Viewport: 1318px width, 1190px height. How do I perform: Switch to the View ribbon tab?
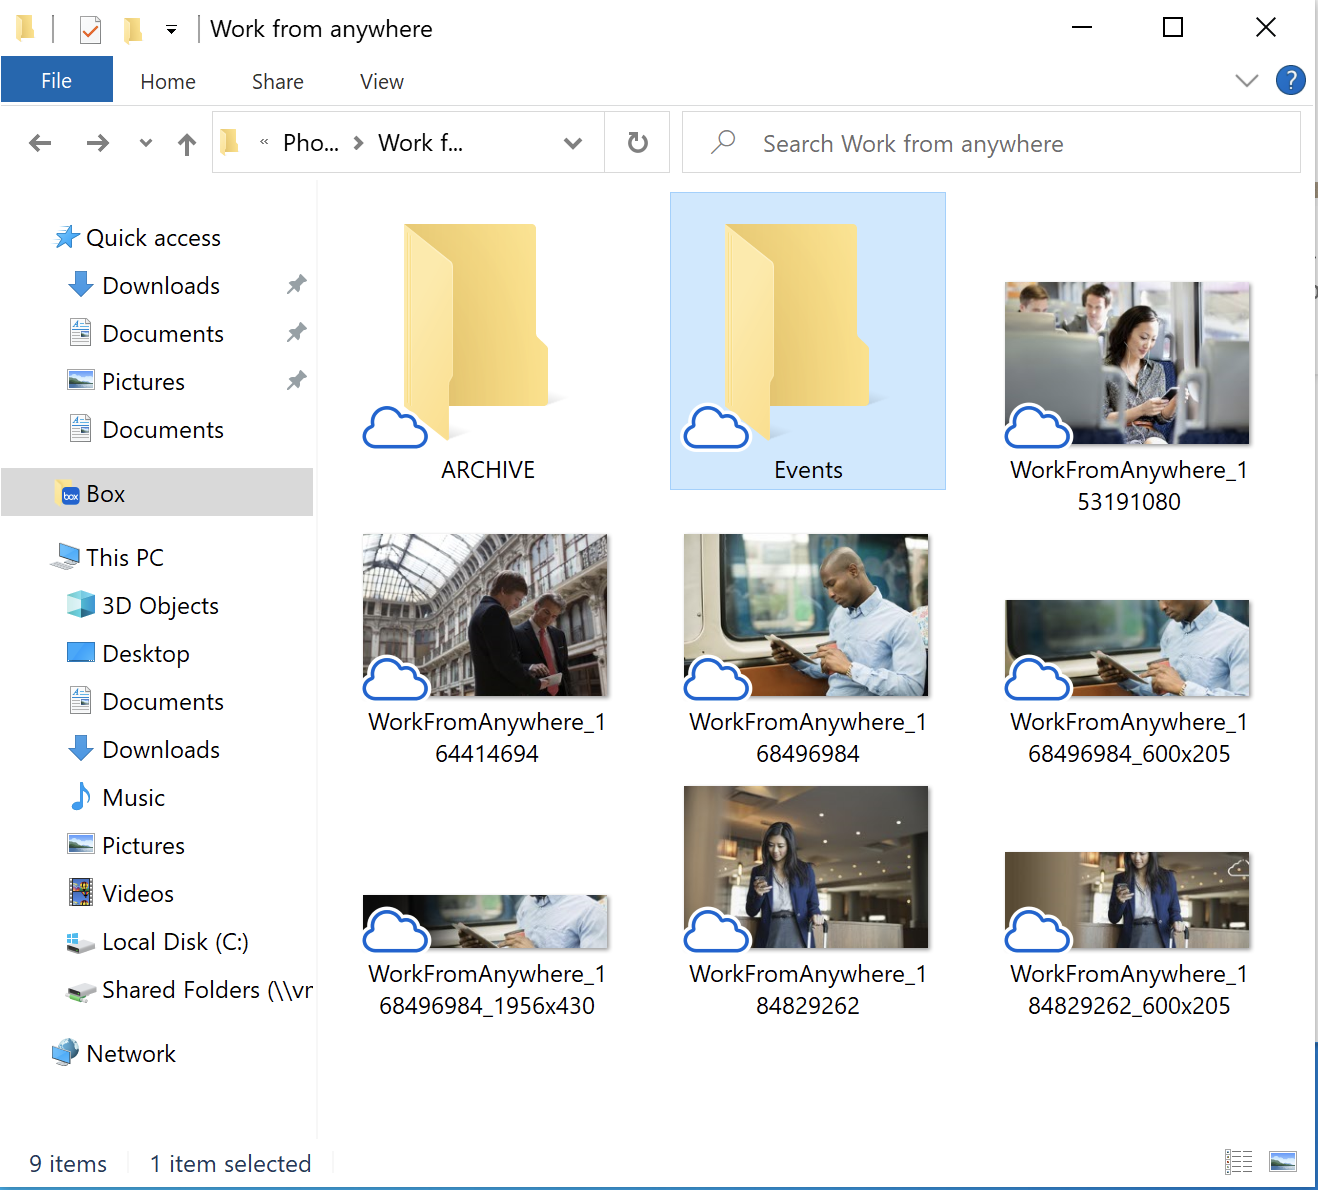[381, 81]
